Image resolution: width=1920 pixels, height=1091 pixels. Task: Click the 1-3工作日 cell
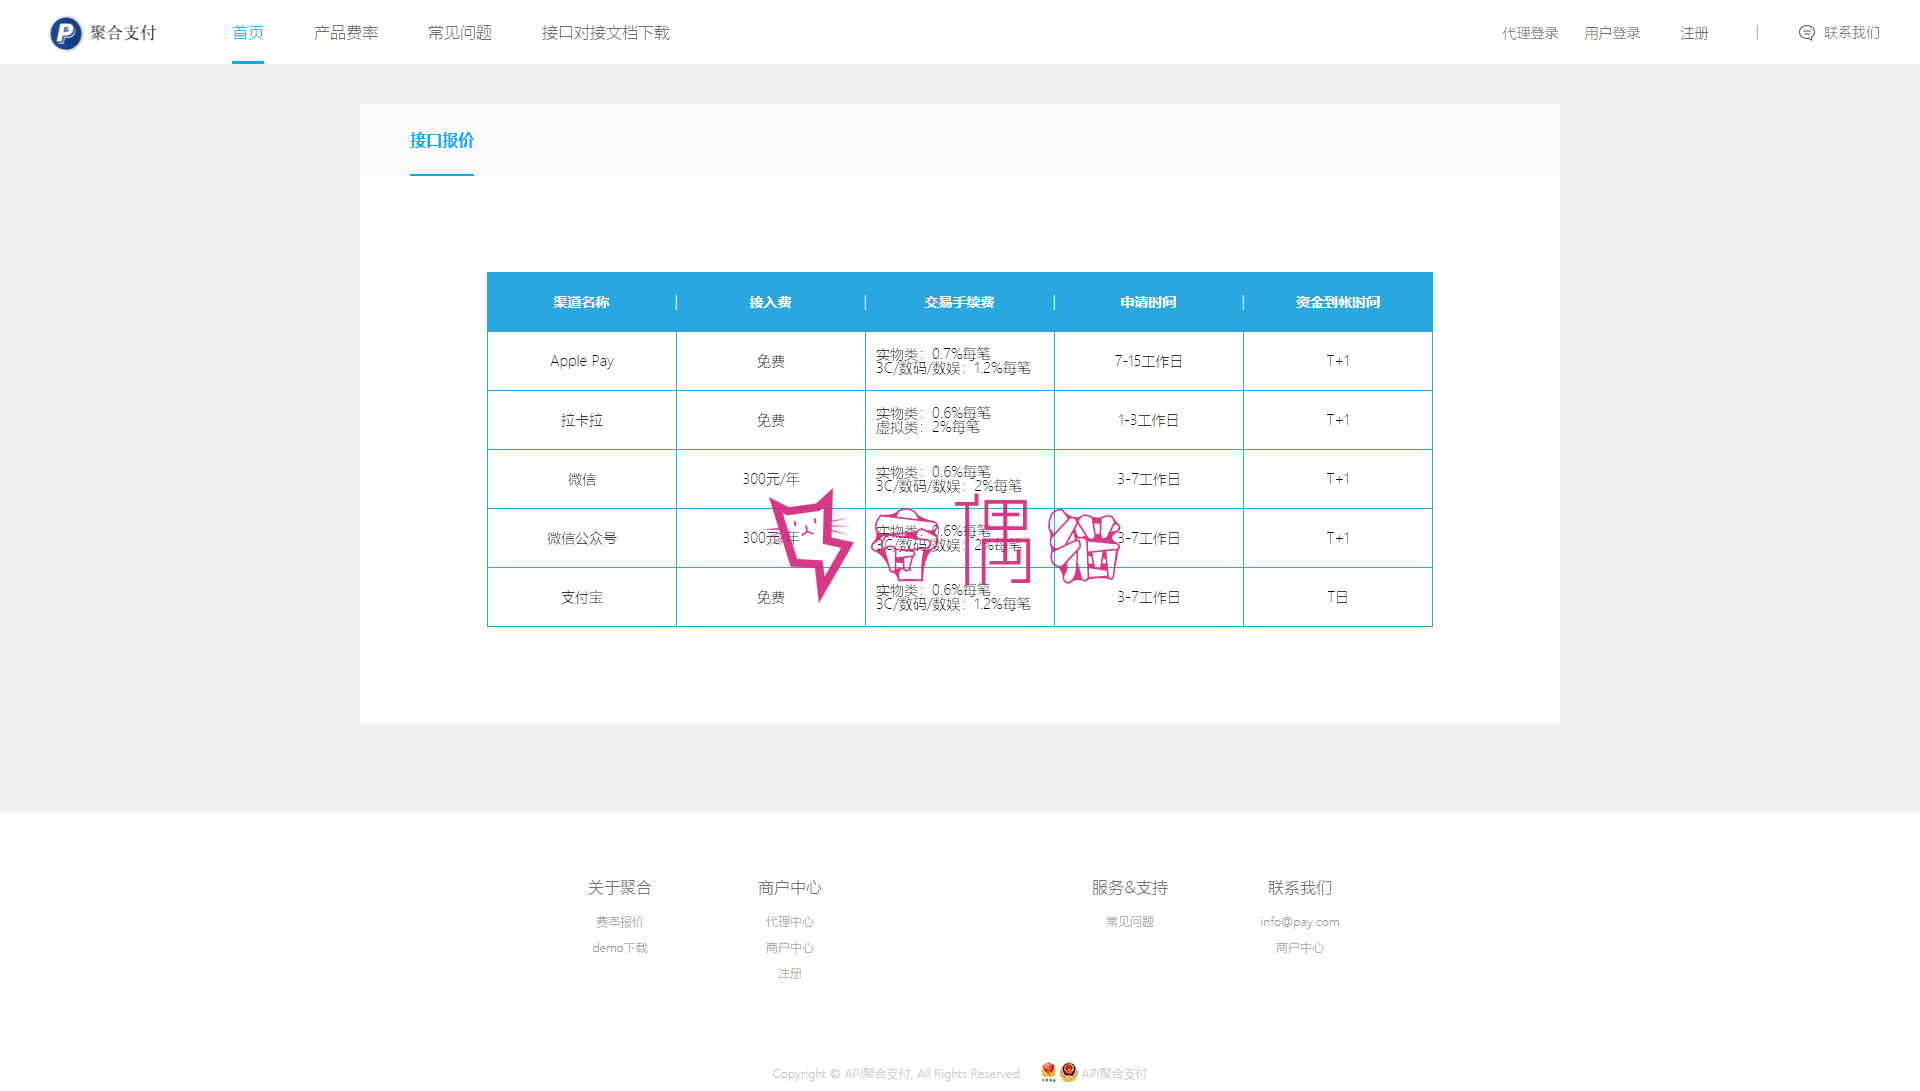click(1149, 420)
